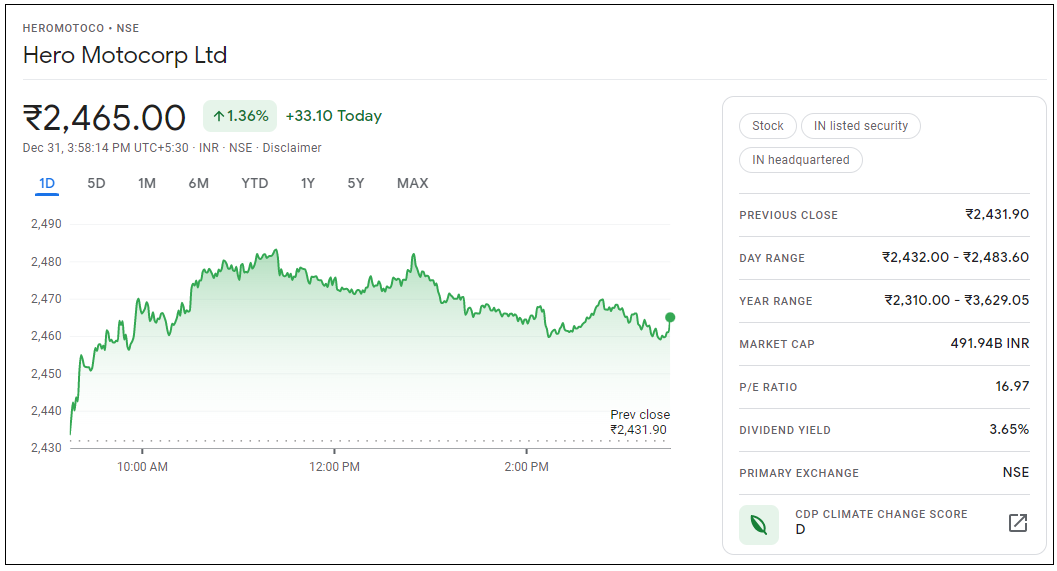Click the YEAR RANGE row label
Image resolution: width=1057 pixels, height=571 pixels.
776,301
